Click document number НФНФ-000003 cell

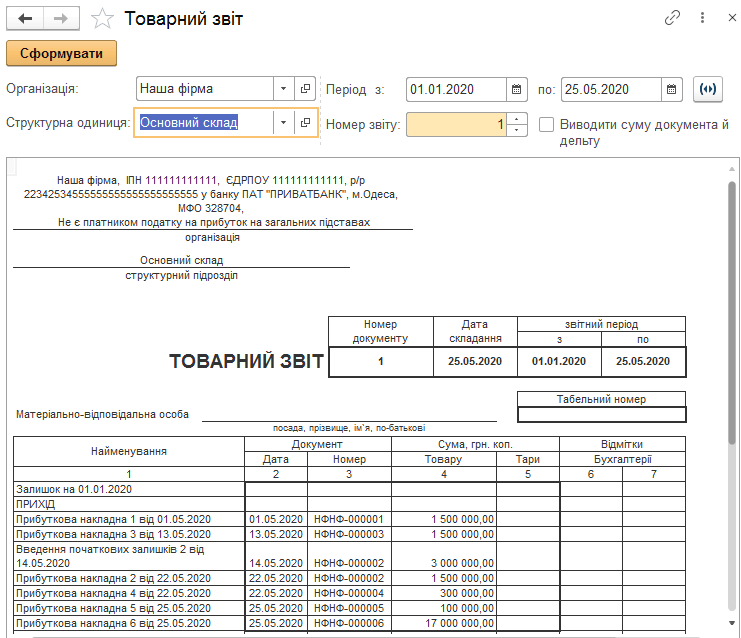pos(349,535)
